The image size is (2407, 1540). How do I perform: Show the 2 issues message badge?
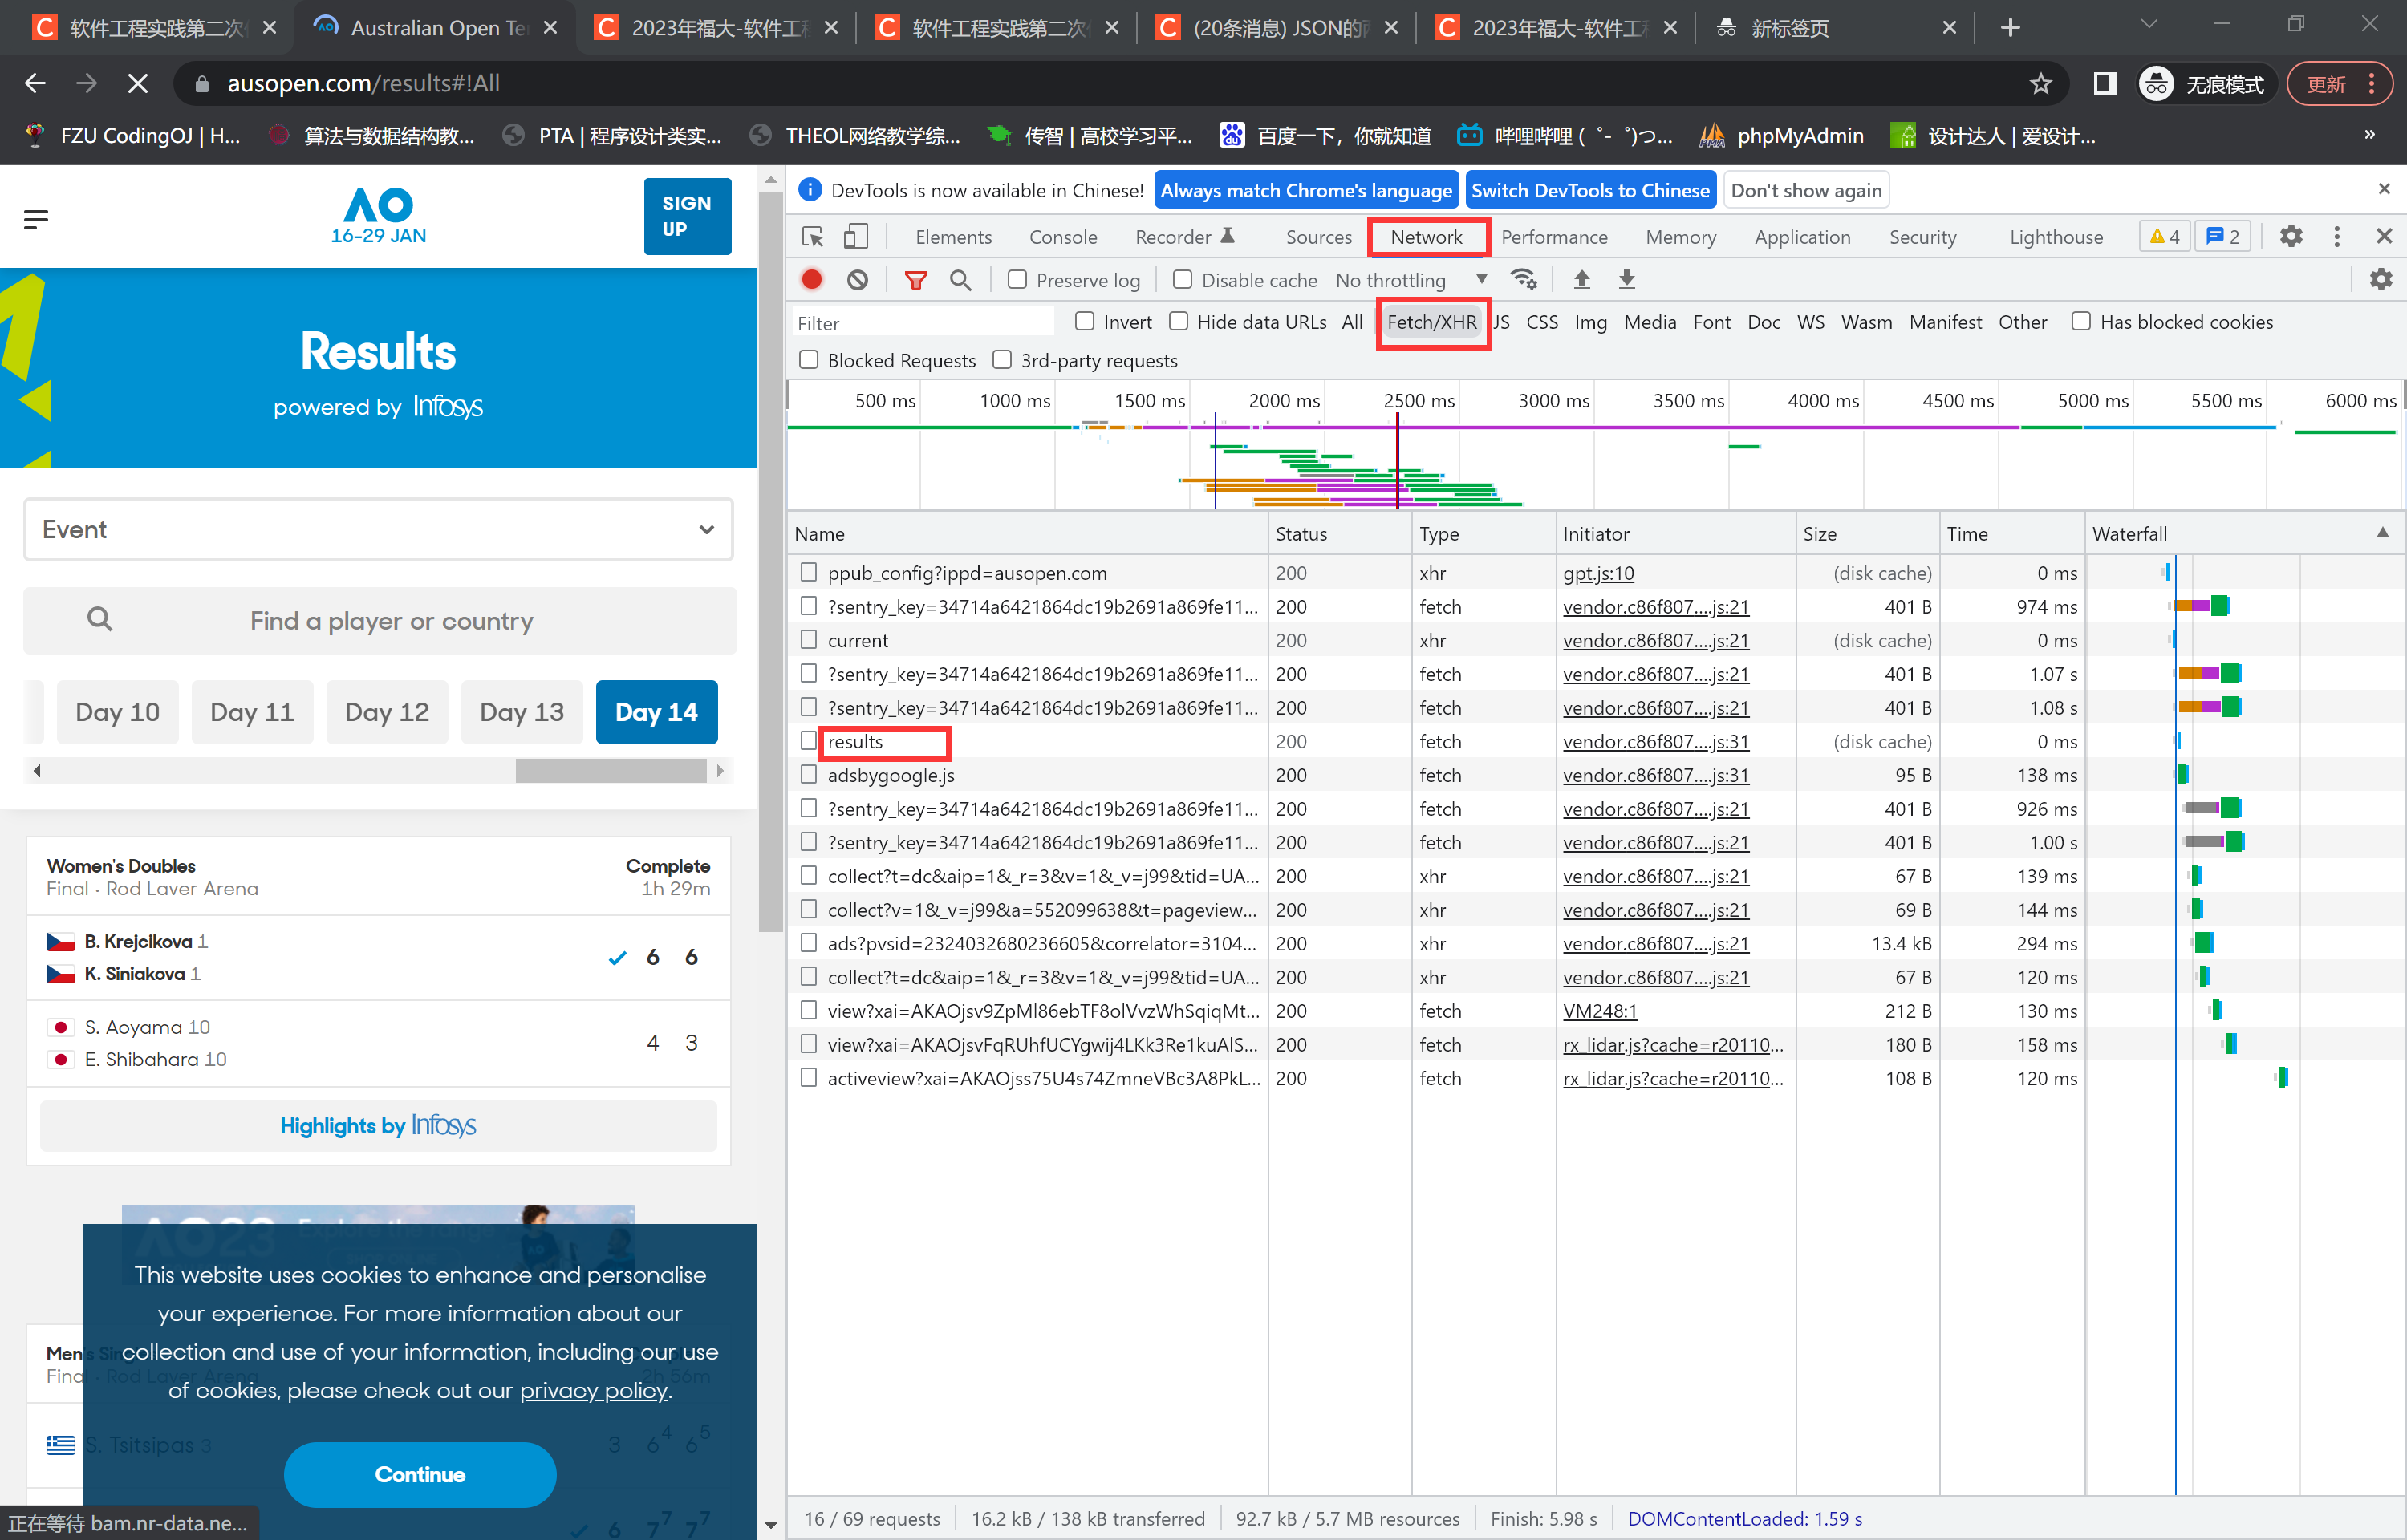click(x=2223, y=237)
